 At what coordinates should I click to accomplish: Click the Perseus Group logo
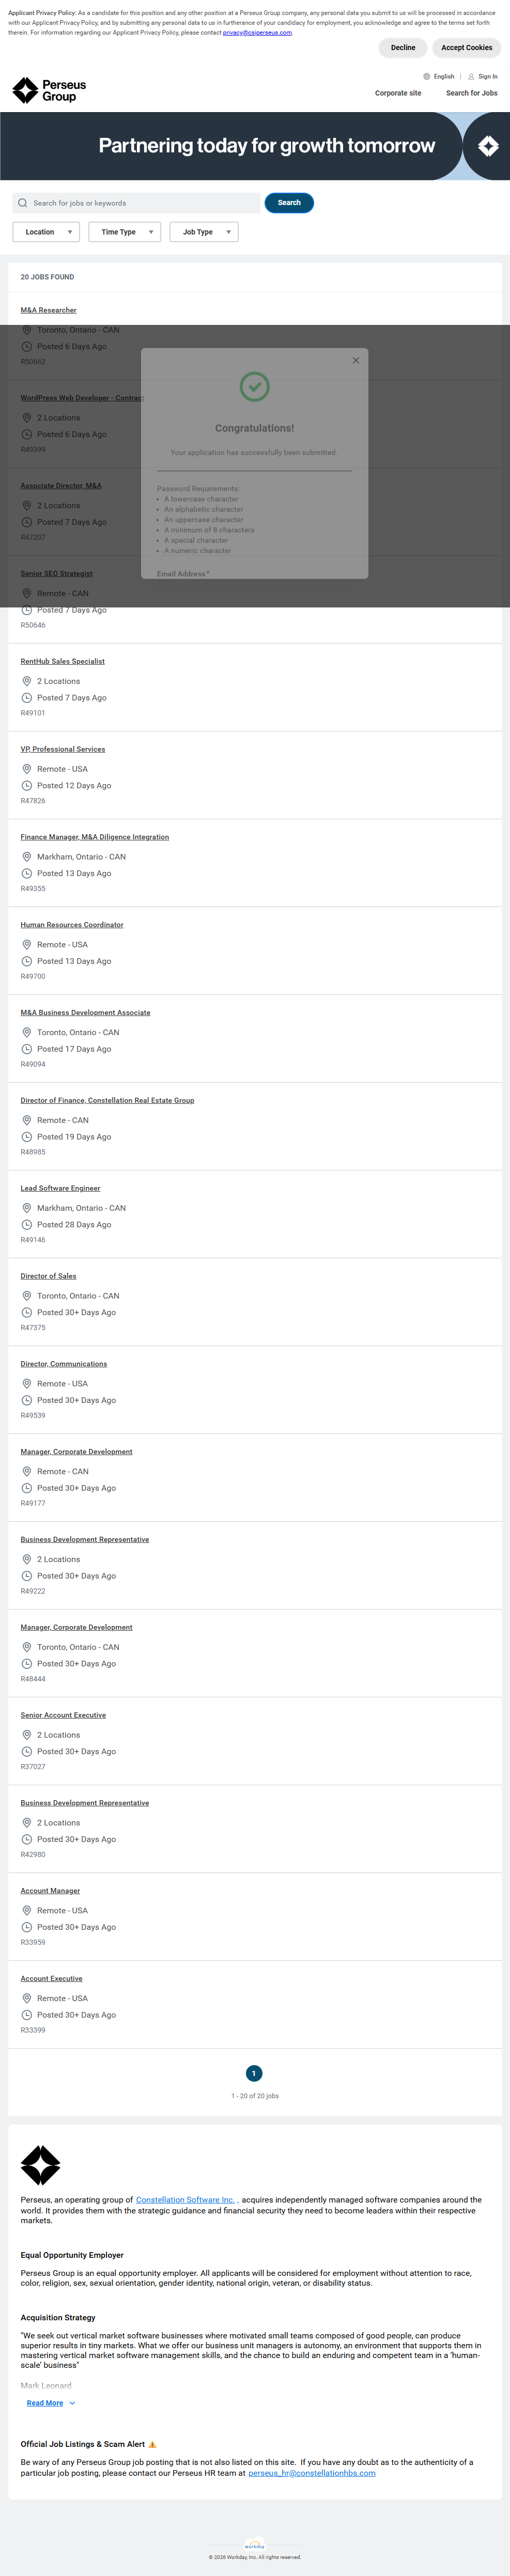coord(49,91)
